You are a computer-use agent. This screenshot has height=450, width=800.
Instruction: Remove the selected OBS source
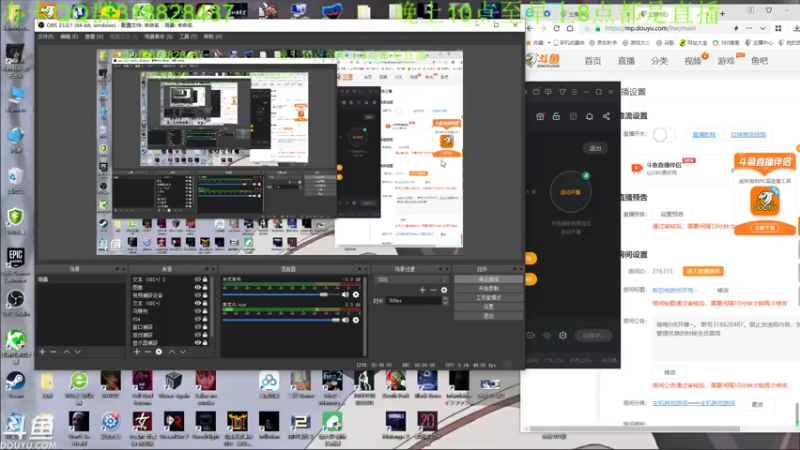pos(147,352)
